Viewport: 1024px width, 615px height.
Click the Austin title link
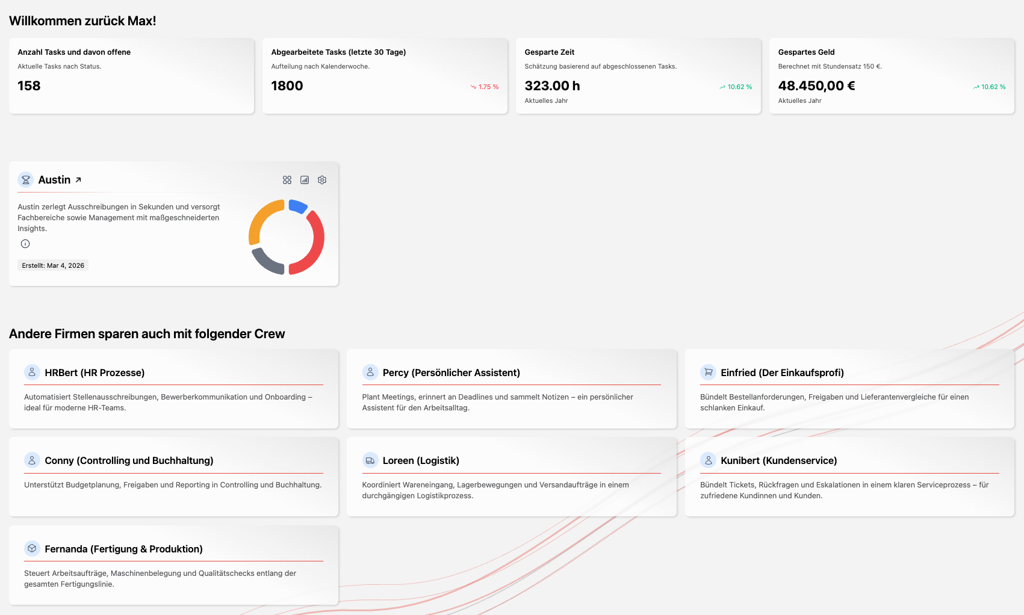tap(54, 180)
